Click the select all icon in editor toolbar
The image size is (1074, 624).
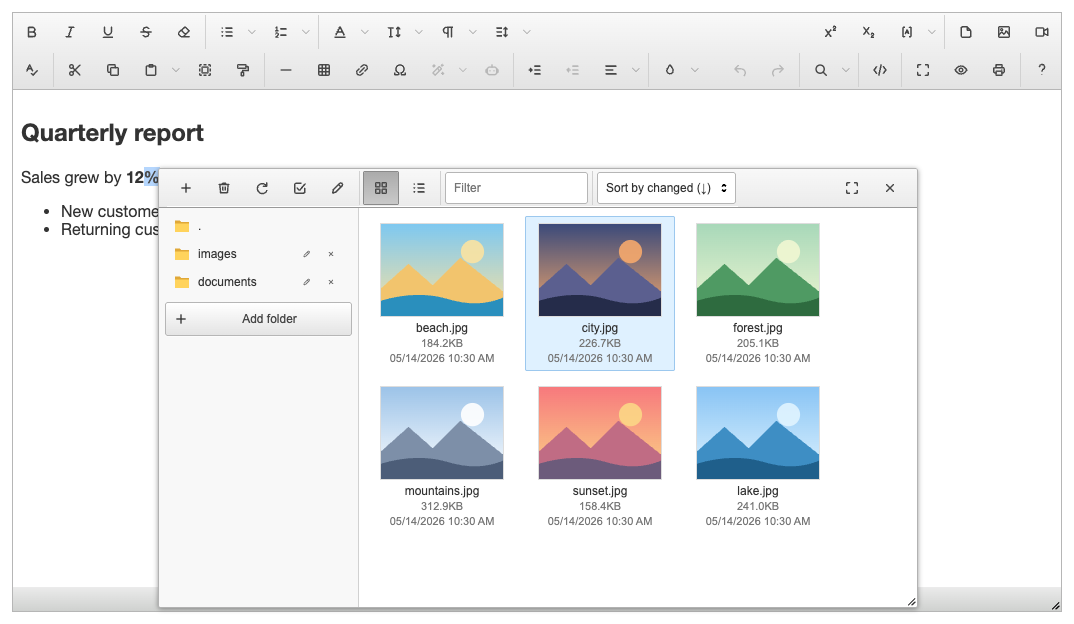pyautogui.click(x=205, y=70)
